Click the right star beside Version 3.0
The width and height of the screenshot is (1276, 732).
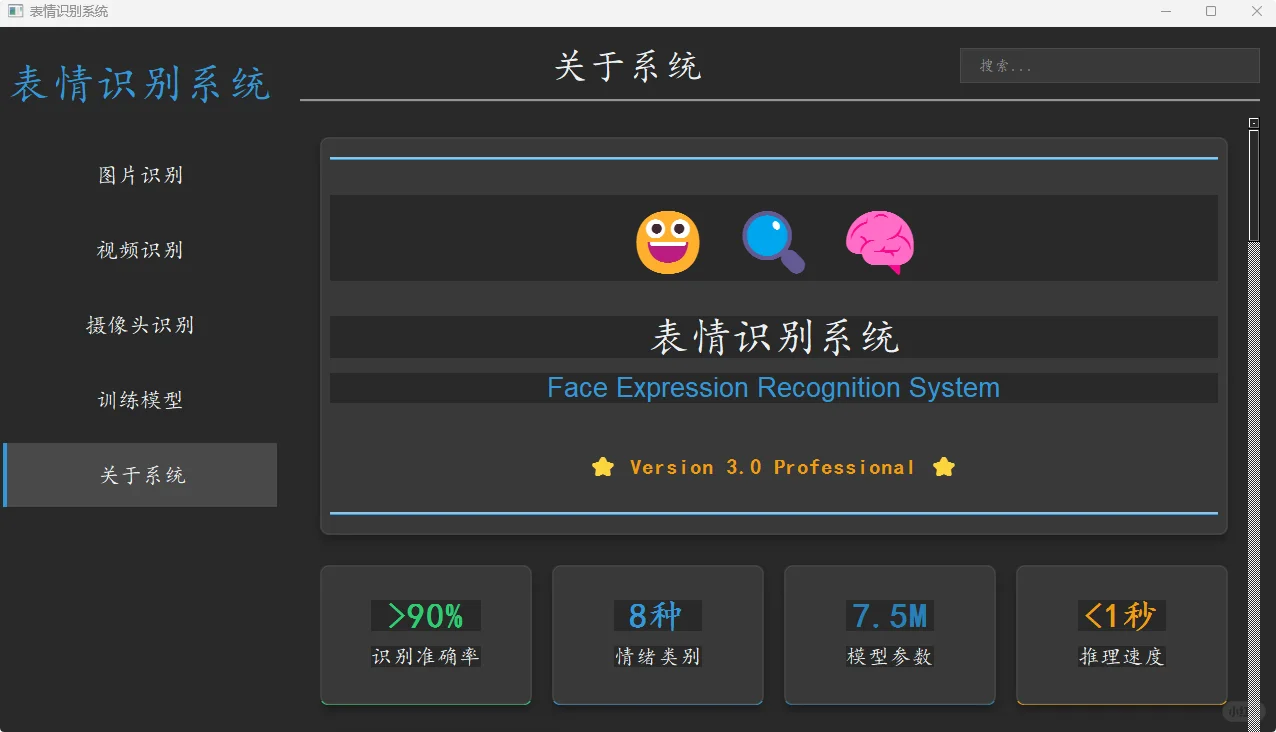click(943, 466)
